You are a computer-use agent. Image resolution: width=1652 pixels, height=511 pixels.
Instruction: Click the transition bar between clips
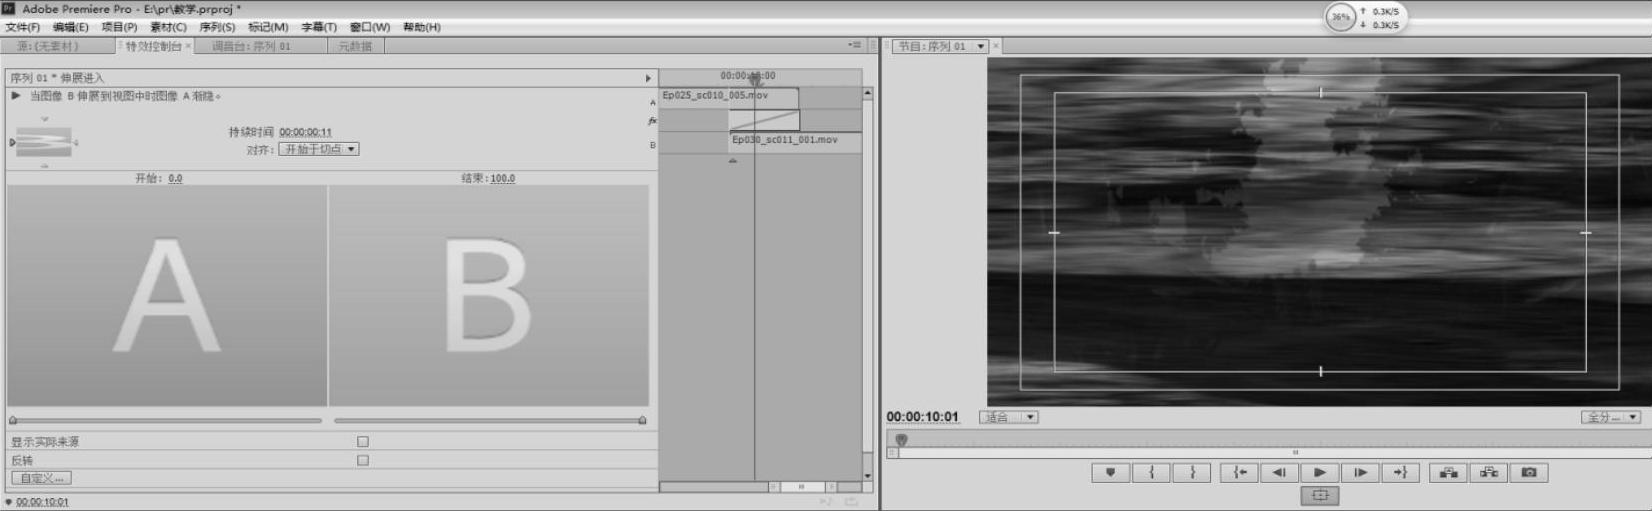pos(764,120)
